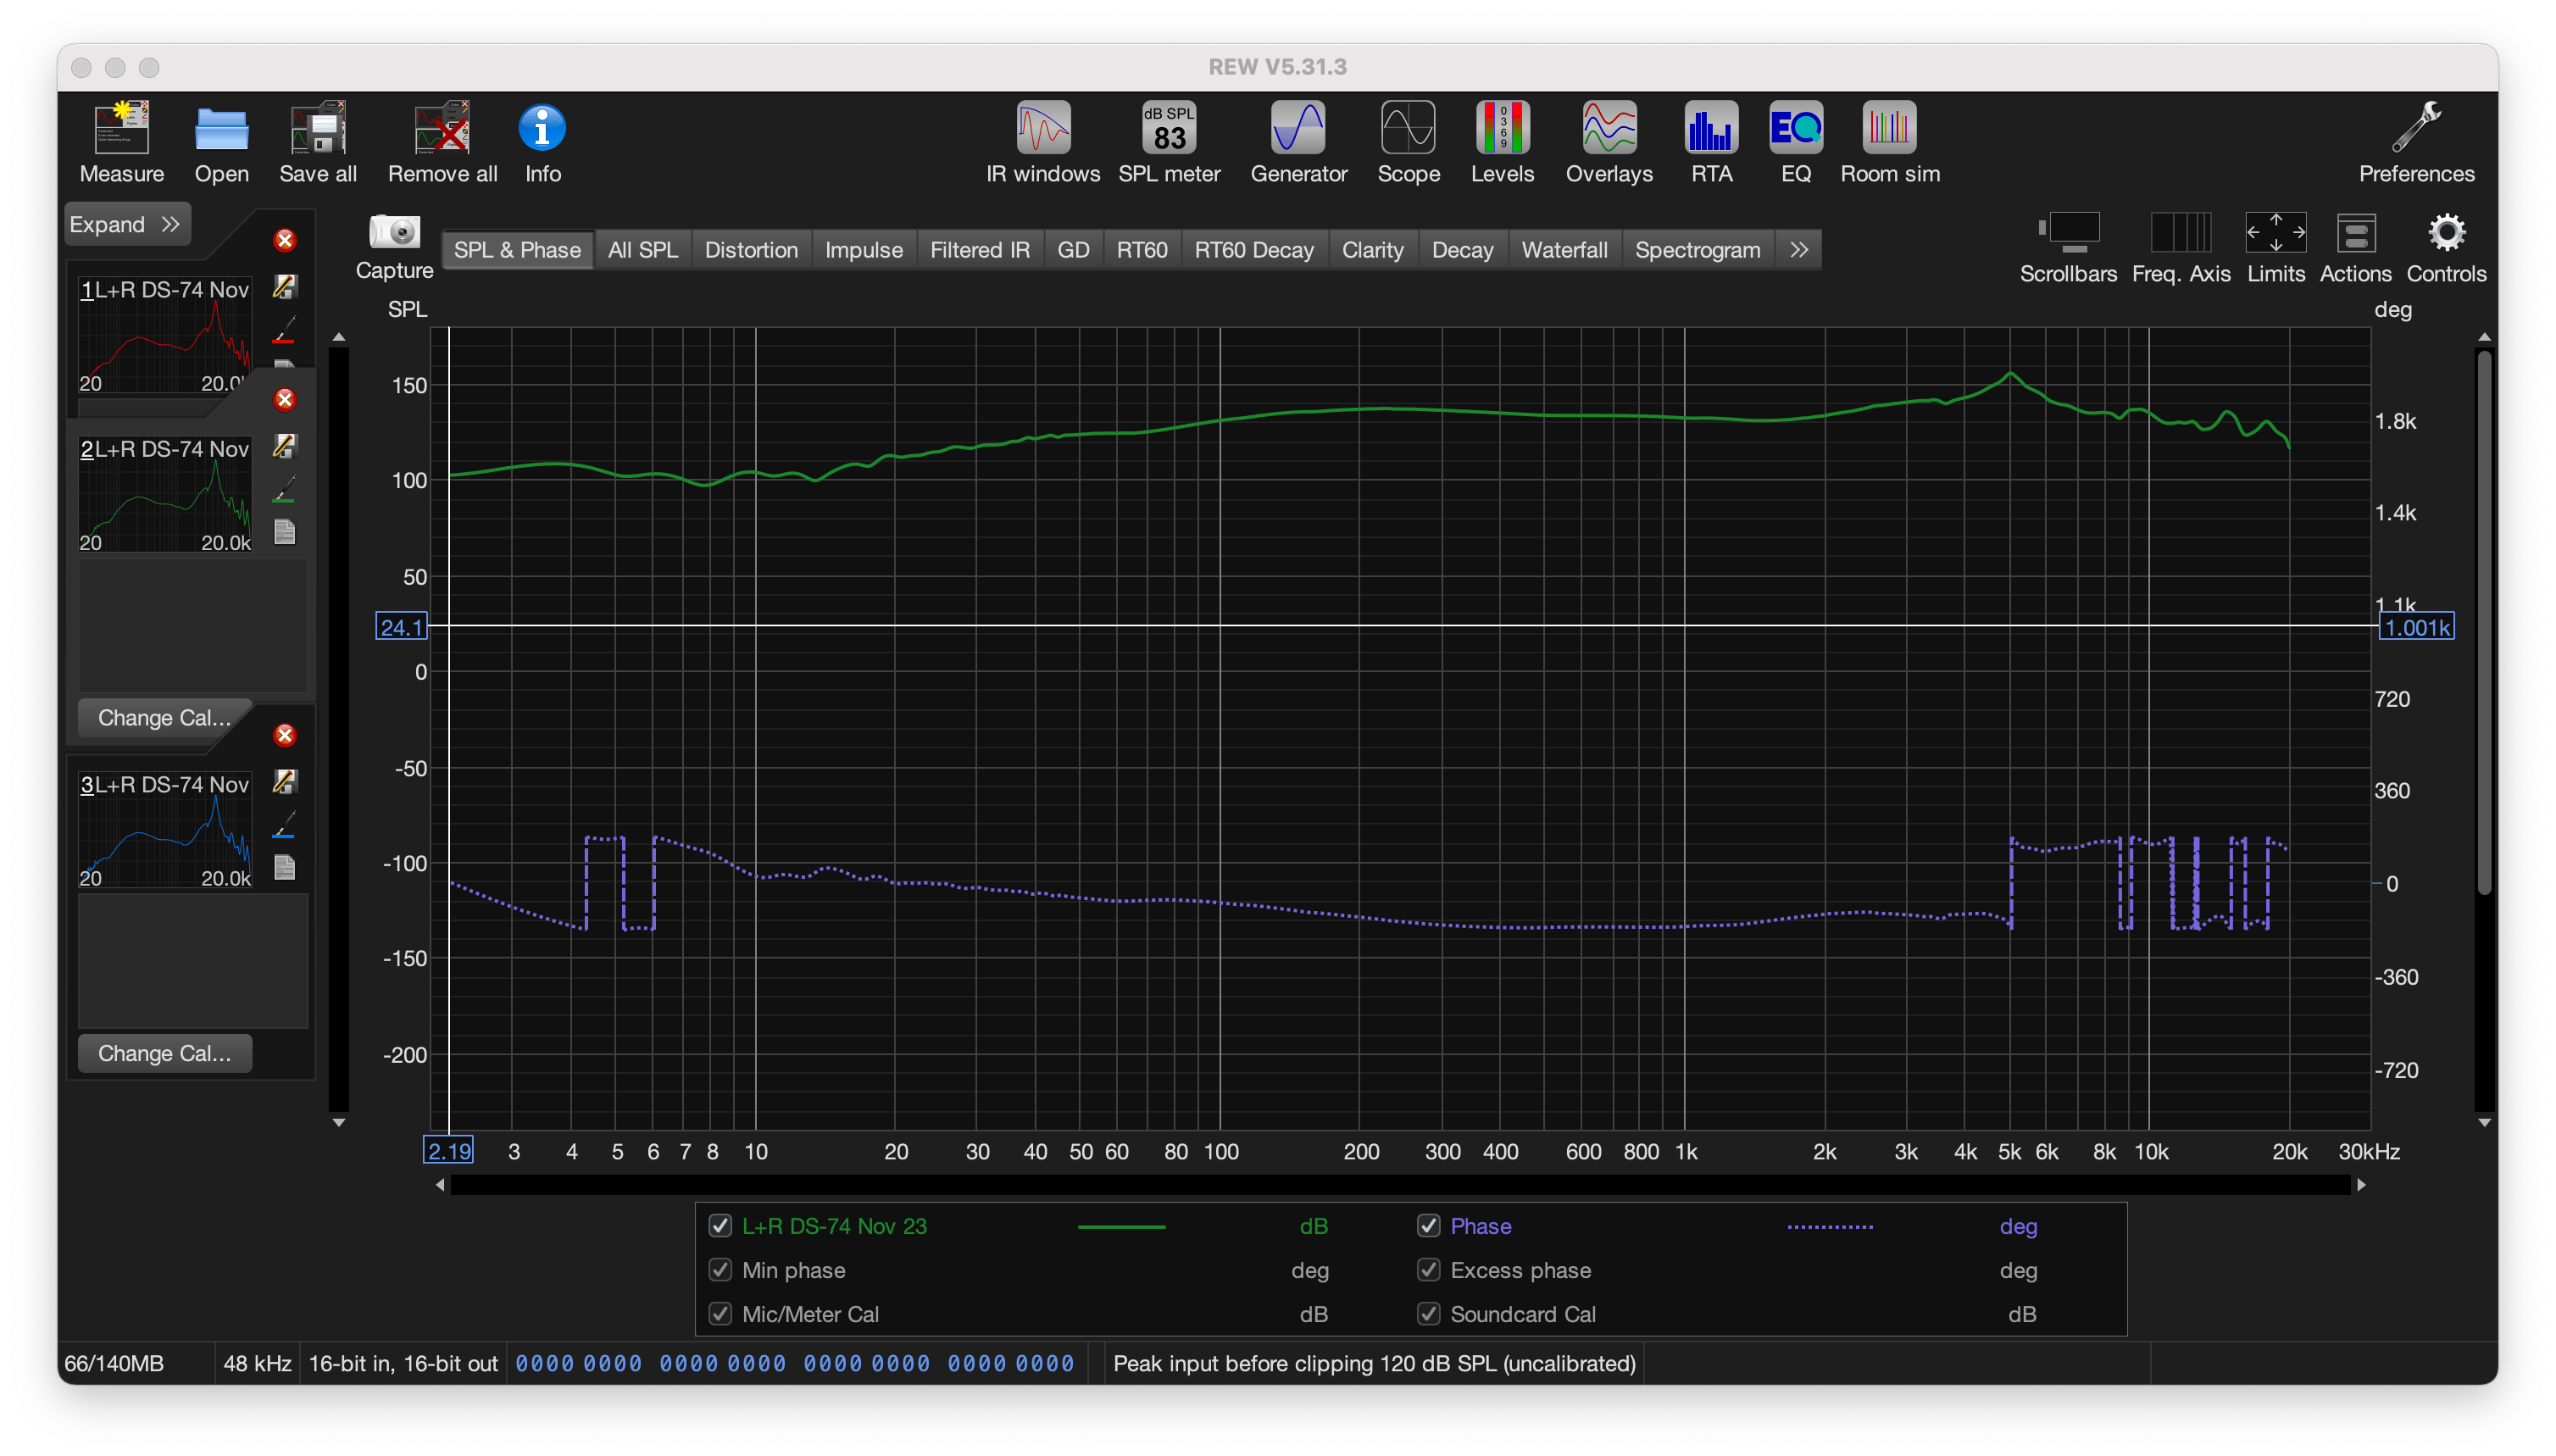The height and width of the screenshot is (1456, 2556).
Task: Toggle the Min phase checkbox
Action: tap(720, 1270)
